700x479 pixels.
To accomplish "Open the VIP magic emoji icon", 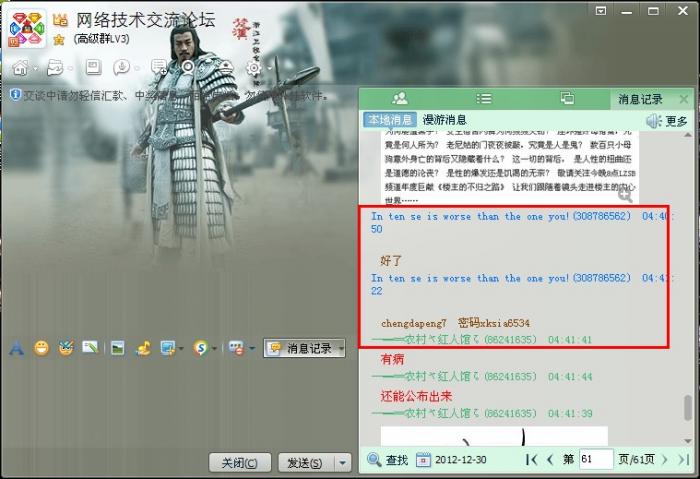I will click(66, 348).
